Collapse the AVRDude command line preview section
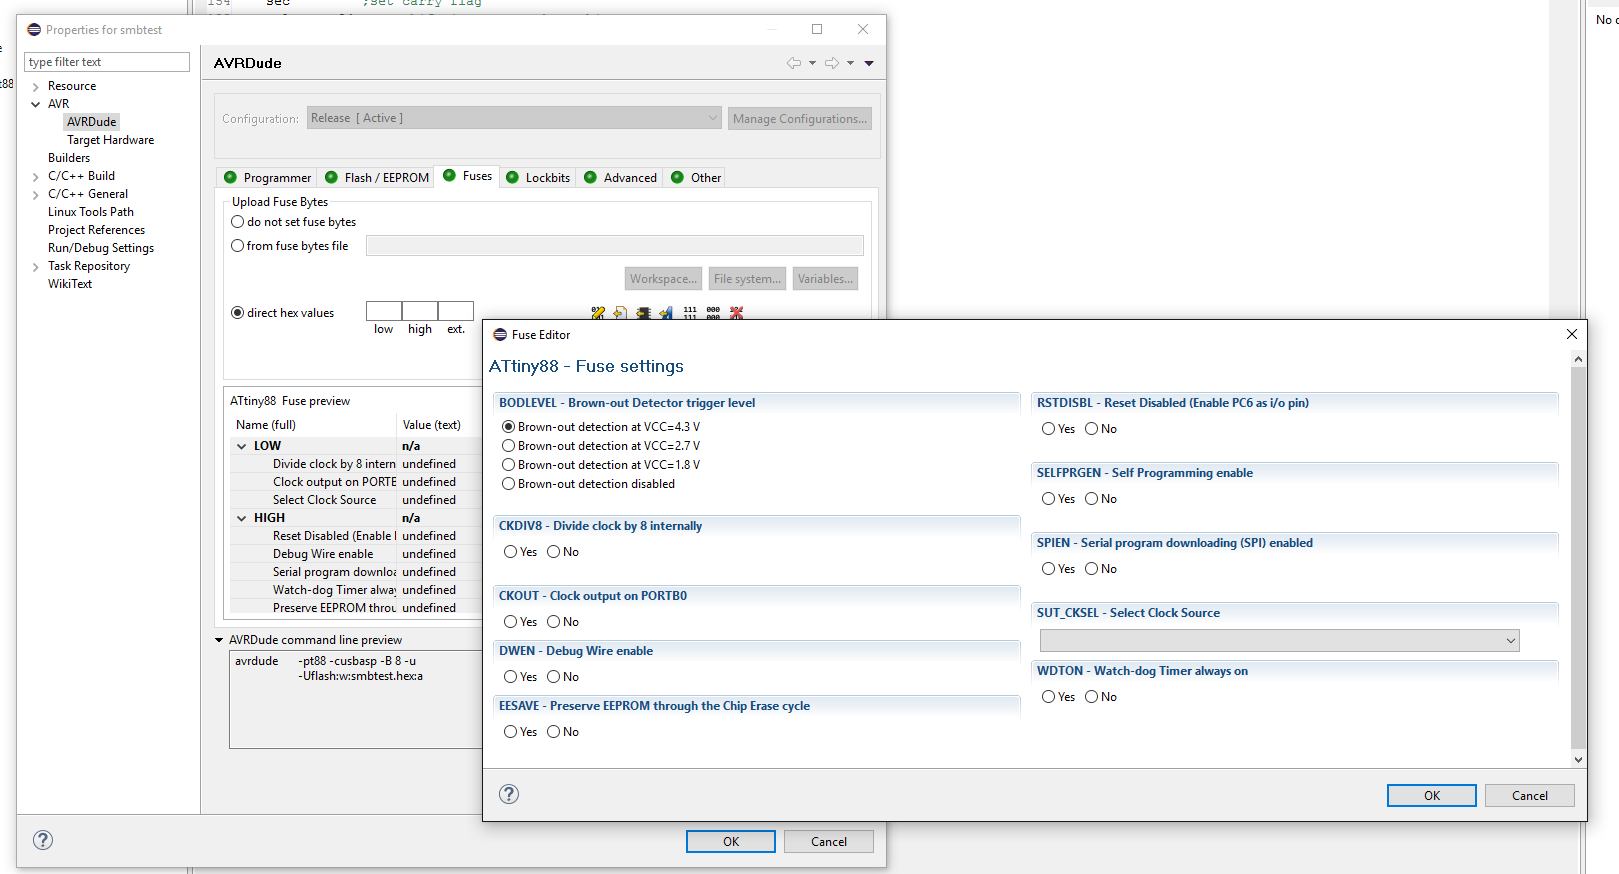Screen dimensions: 1619x874 (x=219, y=640)
